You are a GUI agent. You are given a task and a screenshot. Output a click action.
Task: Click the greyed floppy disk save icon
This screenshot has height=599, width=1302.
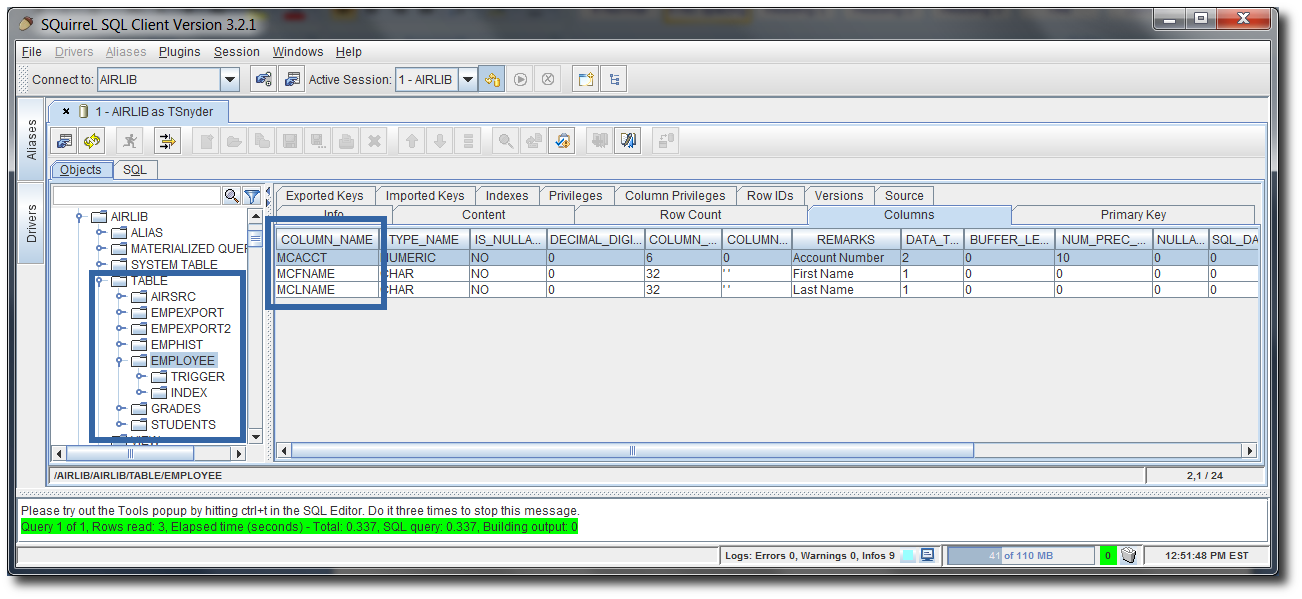click(290, 141)
